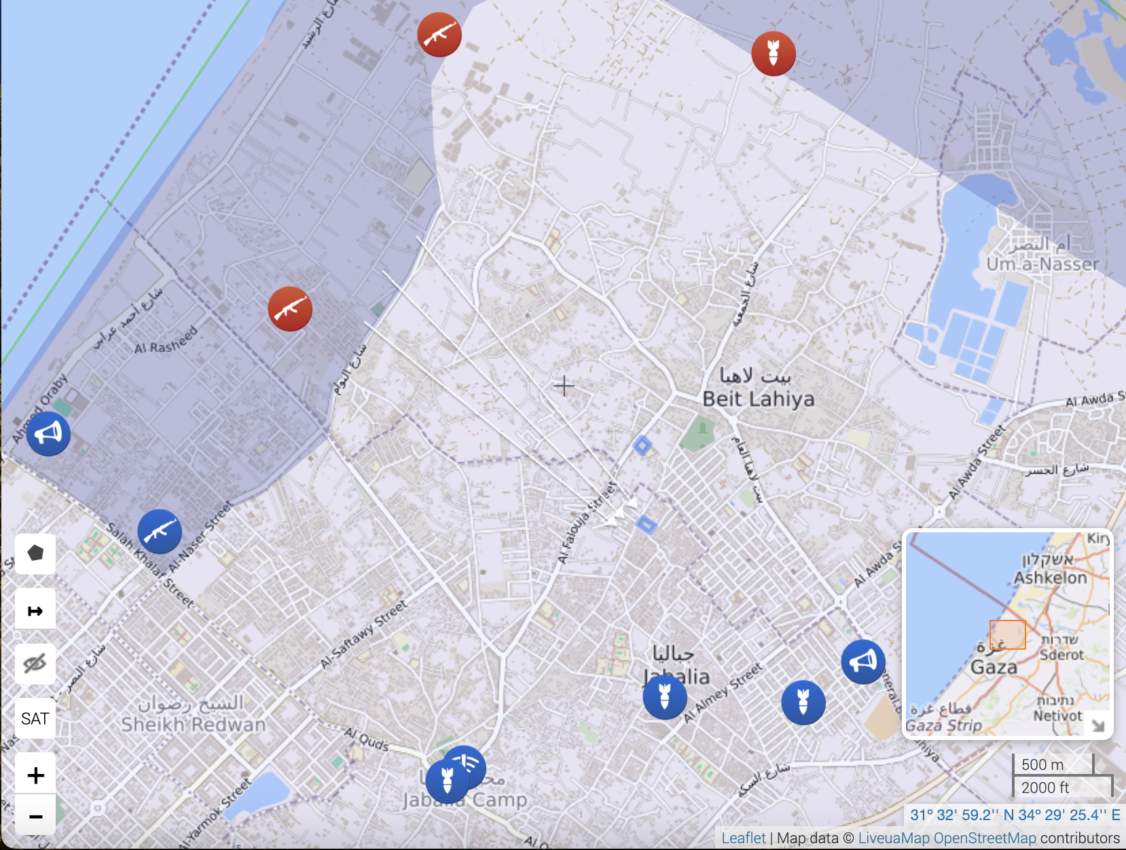Activate the arrow measure tool
Image resolution: width=1126 pixels, height=850 pixels.
click(x=35, y=609)
